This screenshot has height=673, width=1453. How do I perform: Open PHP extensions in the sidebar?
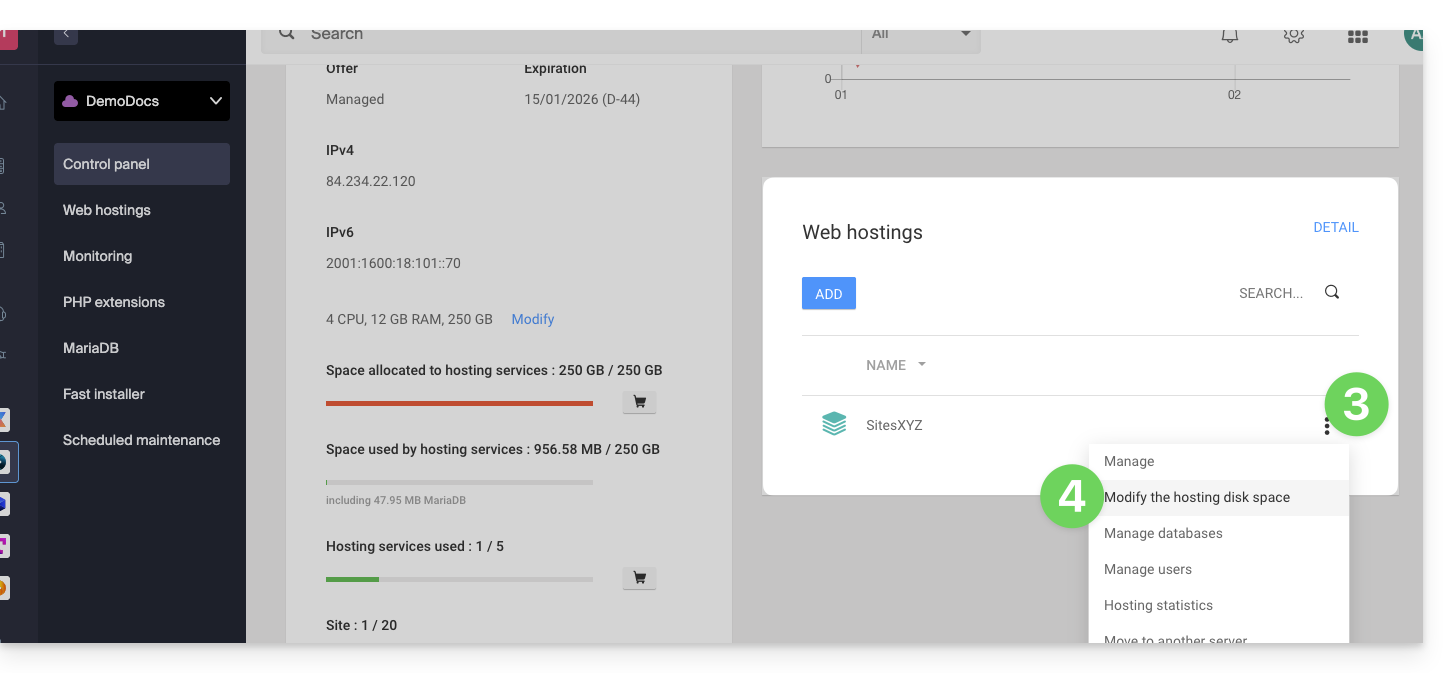pos(114,302)
